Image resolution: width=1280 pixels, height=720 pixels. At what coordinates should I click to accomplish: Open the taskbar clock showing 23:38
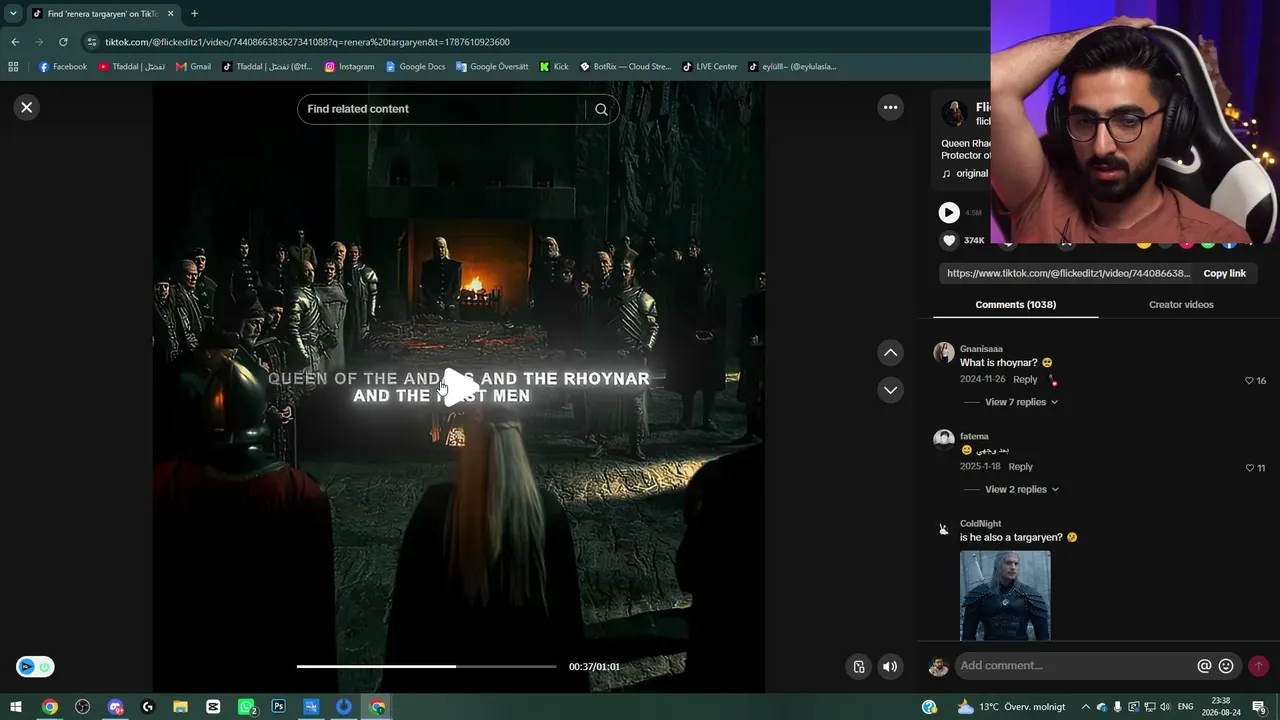coord(1221,707)
